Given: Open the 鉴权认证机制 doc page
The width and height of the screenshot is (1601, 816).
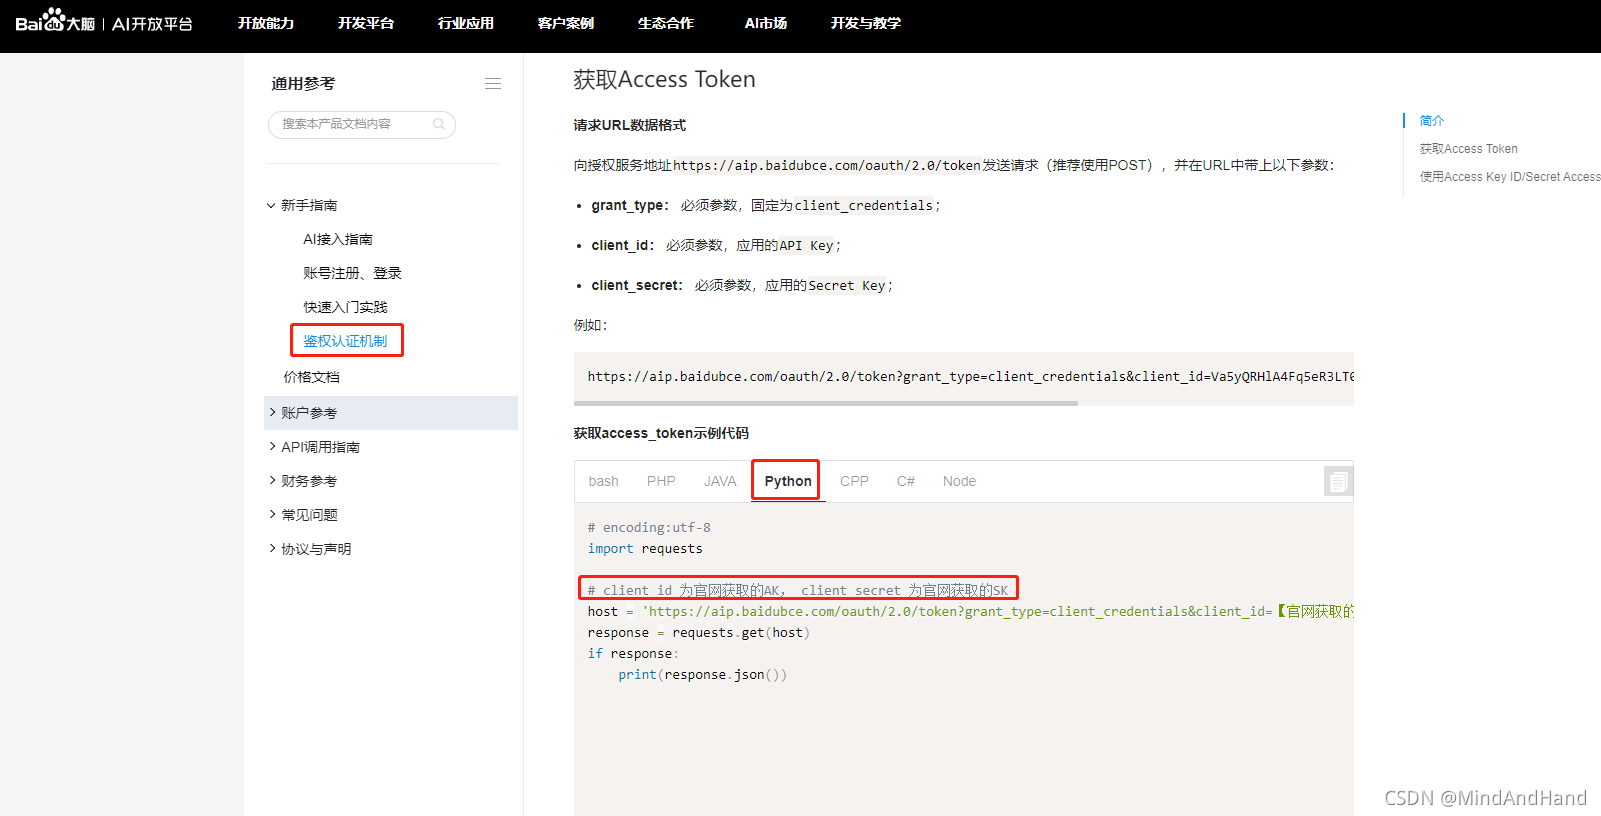Looking at the screenshot, I should click(x=345, y=341).
